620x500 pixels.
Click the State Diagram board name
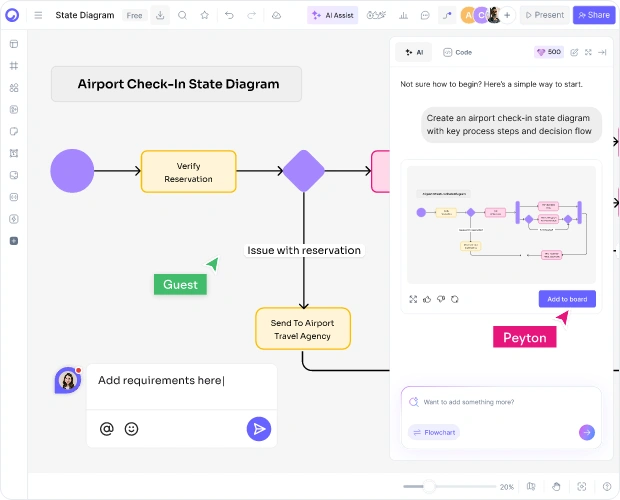coord(85,15)
